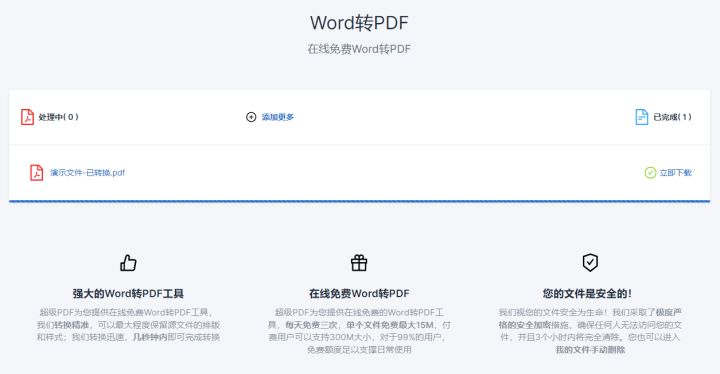The height and width of the screenshot is (374, 720).
Task: Show the 已完成(1) completed list
Action: [672, 117]
